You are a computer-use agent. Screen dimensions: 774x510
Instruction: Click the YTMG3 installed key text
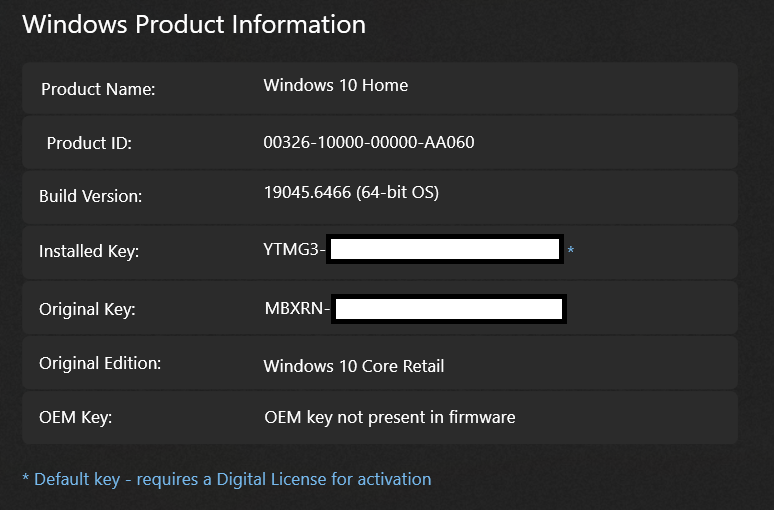click(x=294, y=249)
